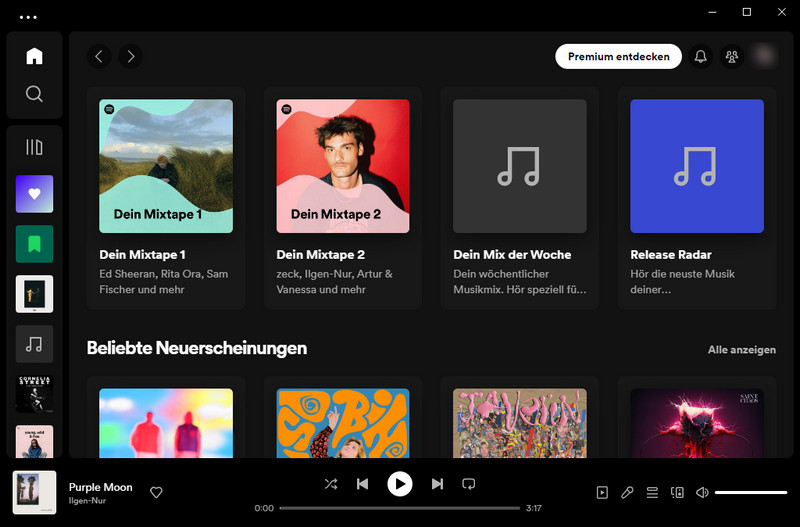The image size is (800, 527).
Task: Open the play queue icon
Action: (652, 492)
